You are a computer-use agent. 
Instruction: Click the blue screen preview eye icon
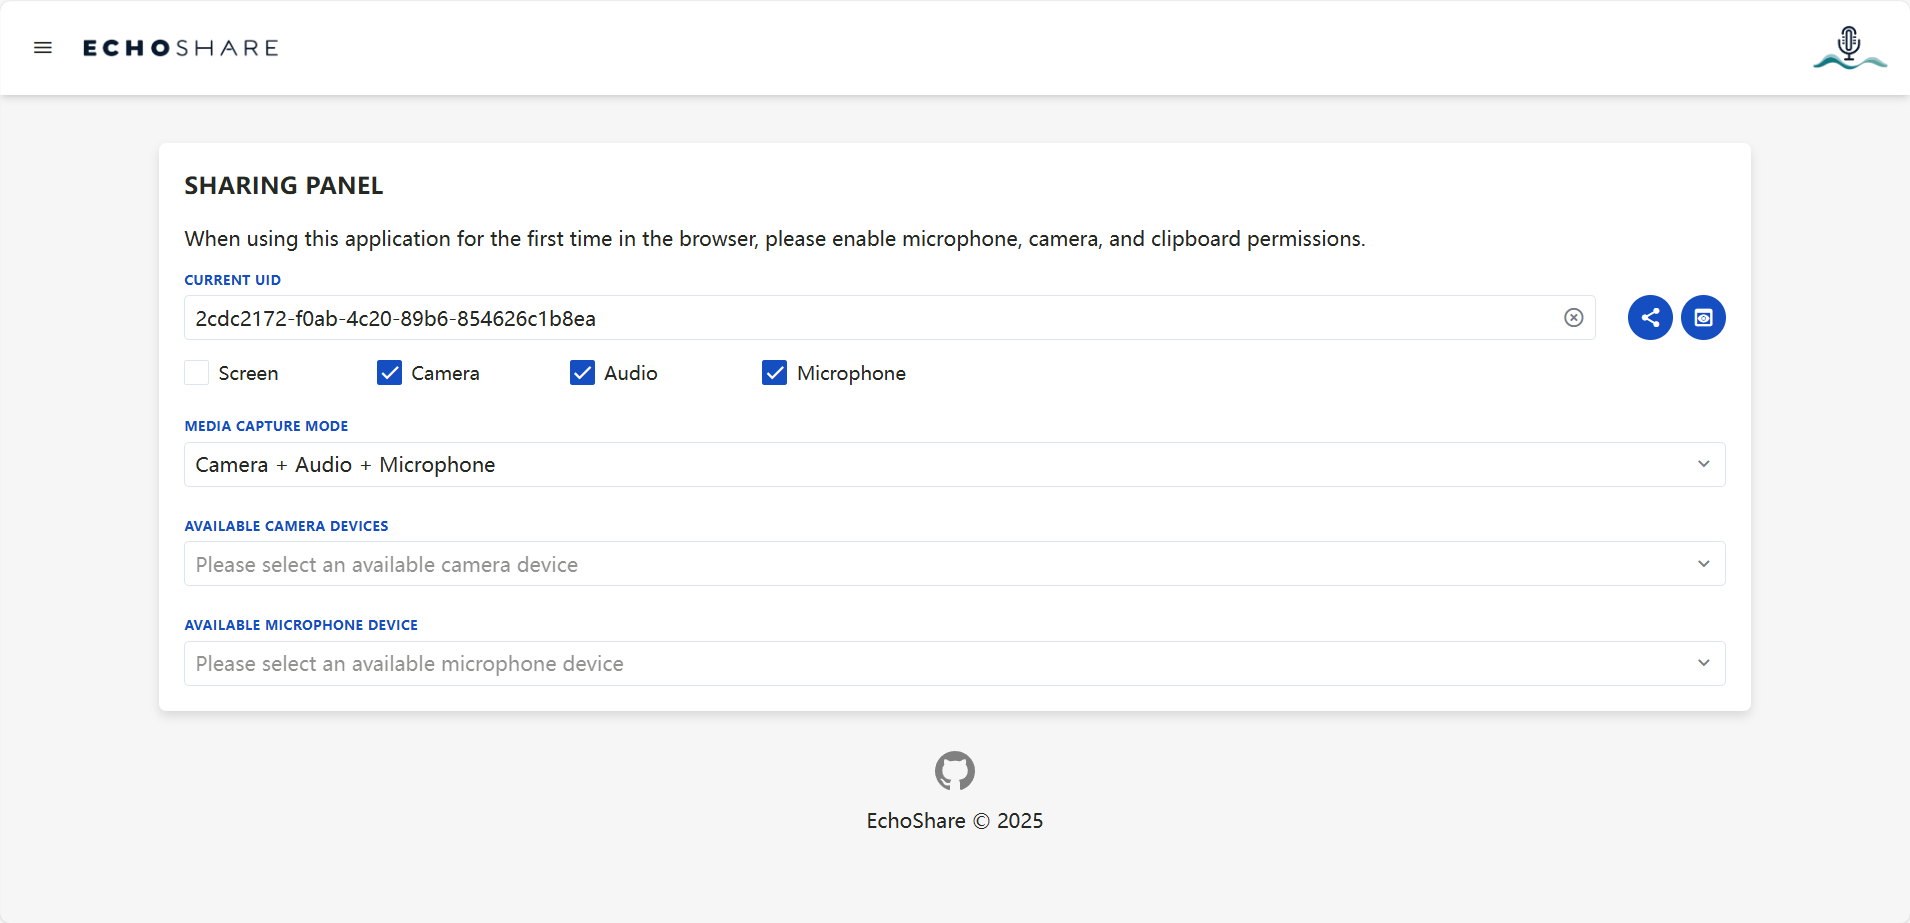click(x=1702, y=317)
